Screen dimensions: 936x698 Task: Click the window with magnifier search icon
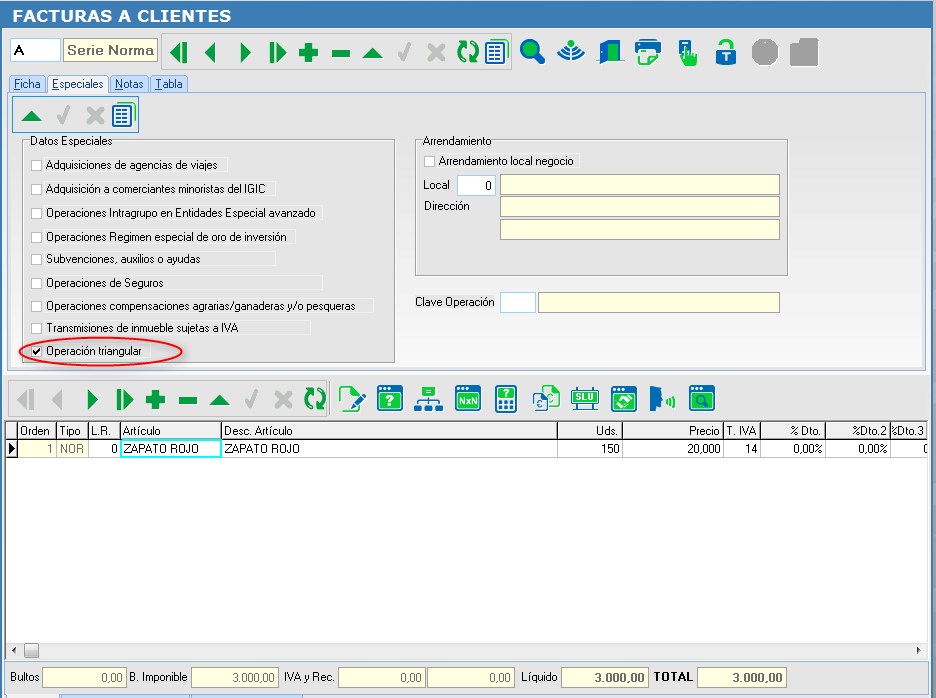point(701,398)
